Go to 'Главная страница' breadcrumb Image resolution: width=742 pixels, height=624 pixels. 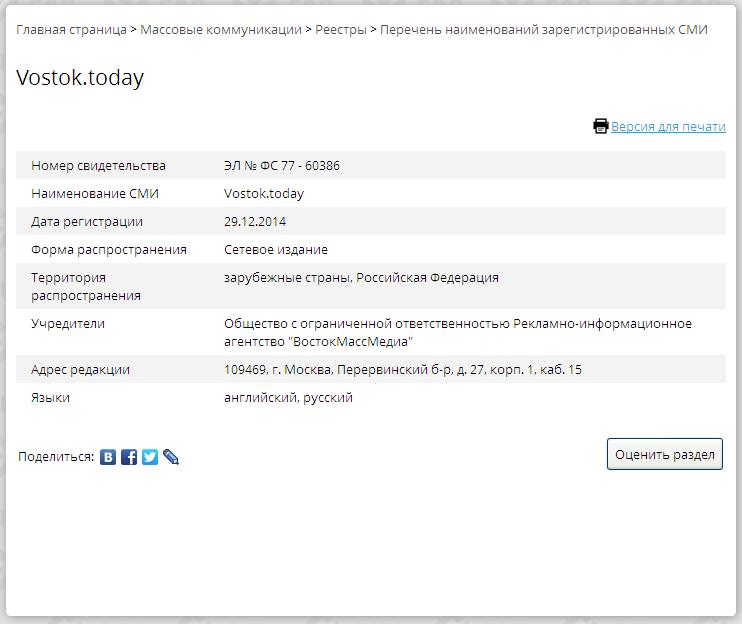tap(71, 29)
